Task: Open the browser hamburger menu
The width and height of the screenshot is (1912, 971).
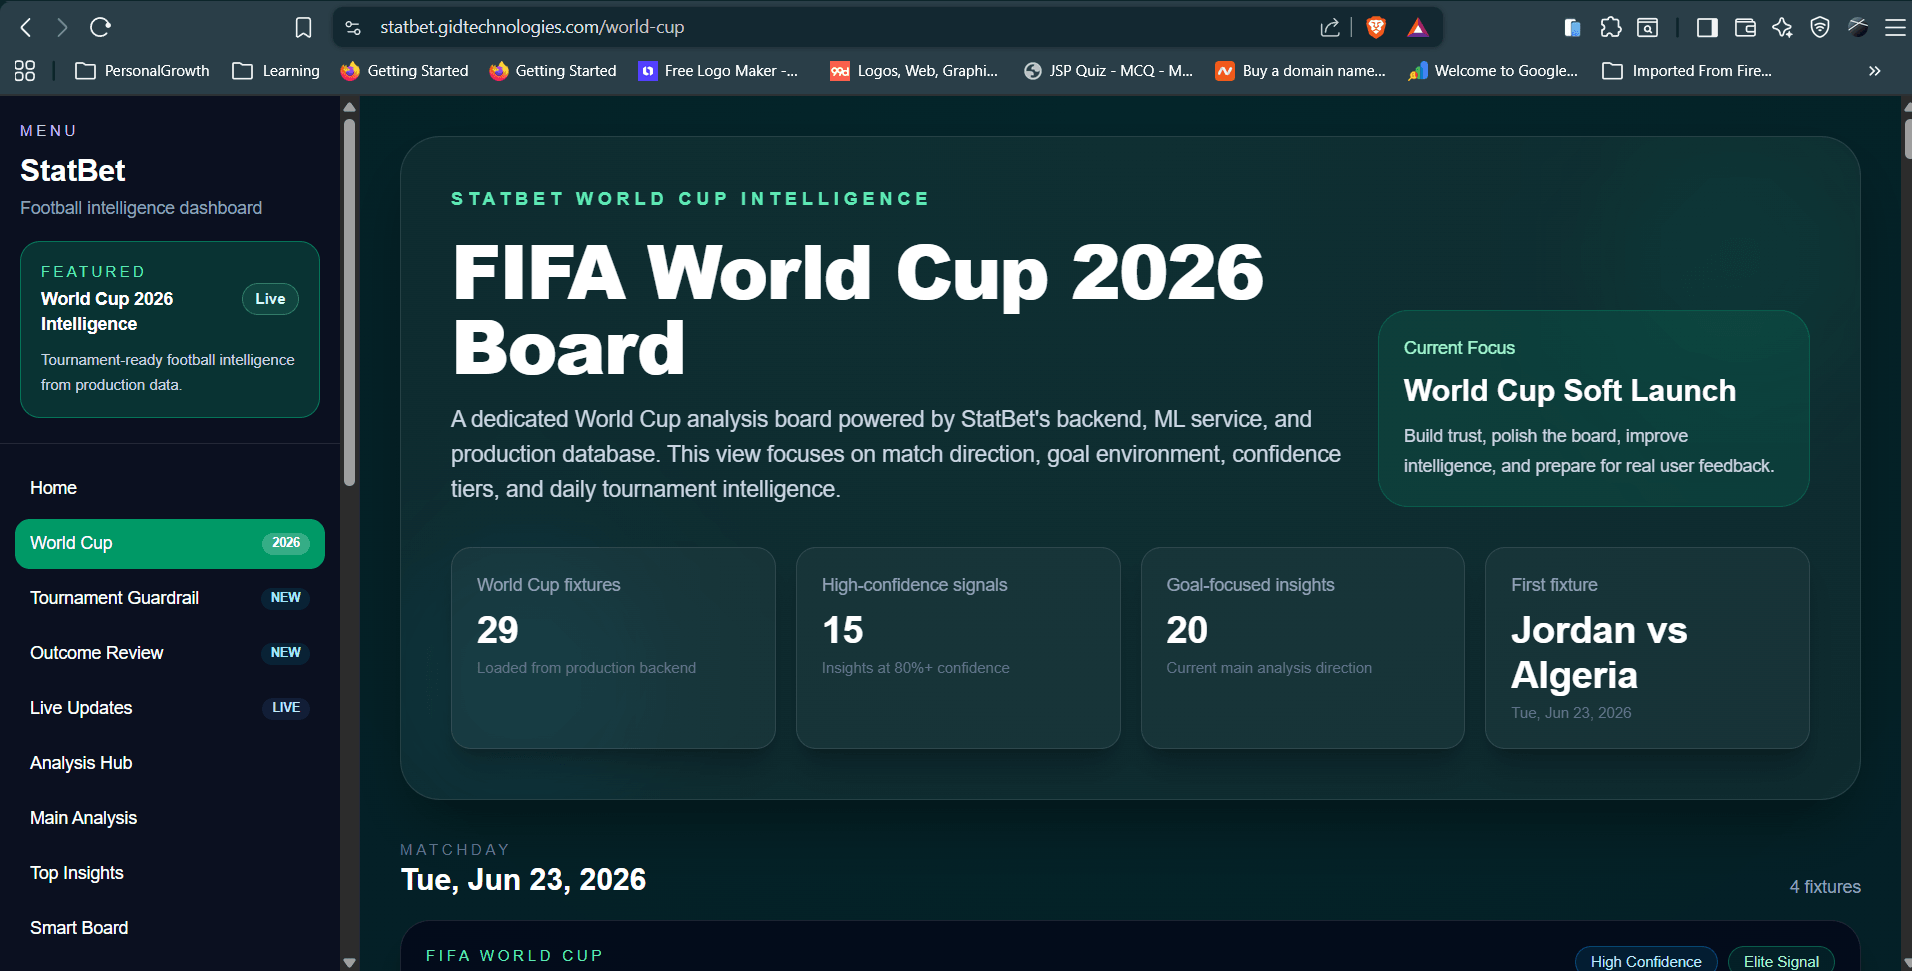Action: [1895, 27]
